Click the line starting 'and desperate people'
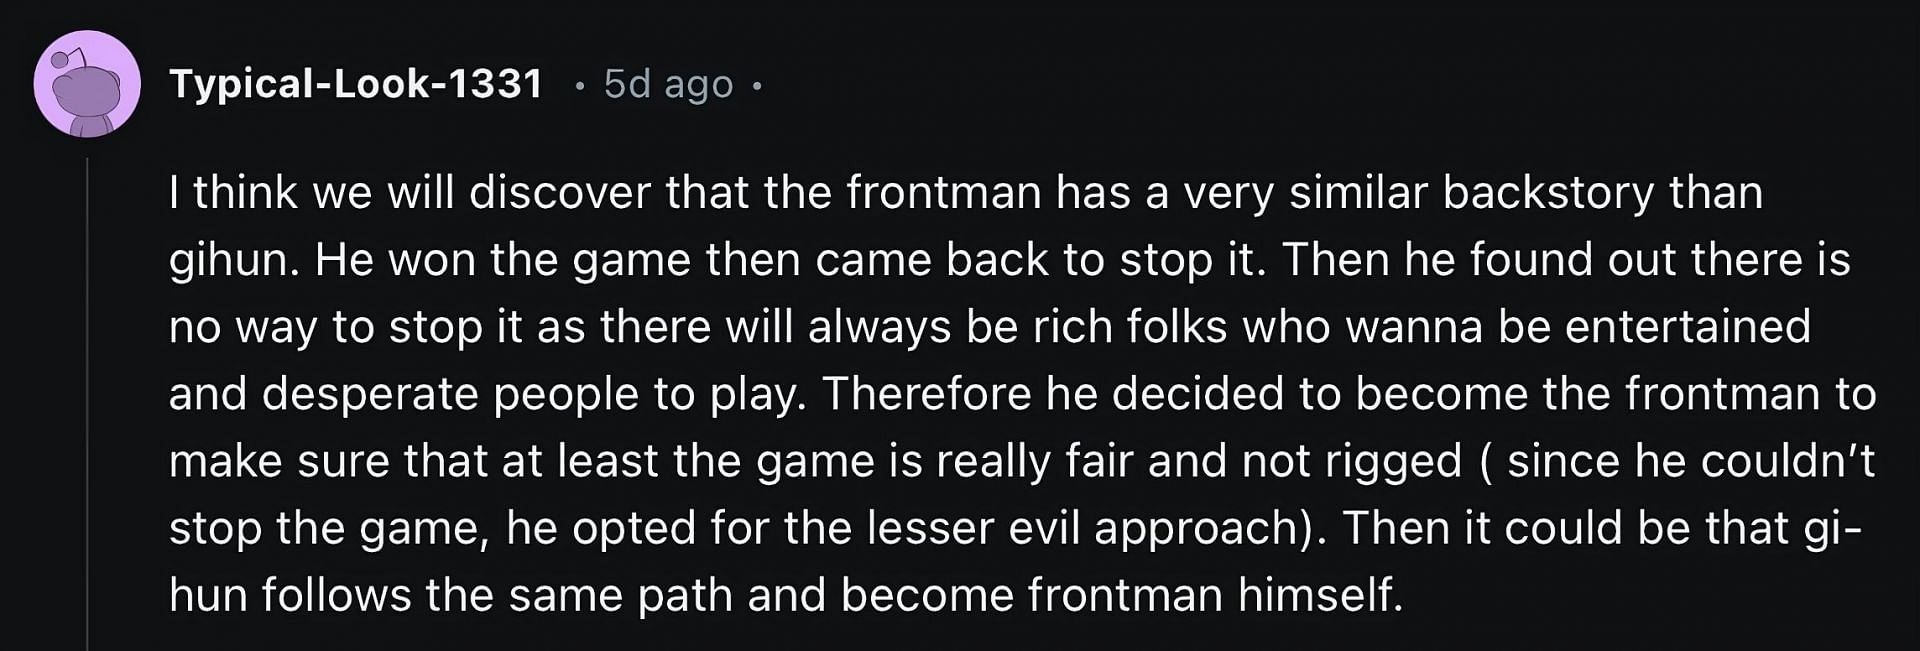Viewport: 1920px width, 651px height. point(1022,394)
